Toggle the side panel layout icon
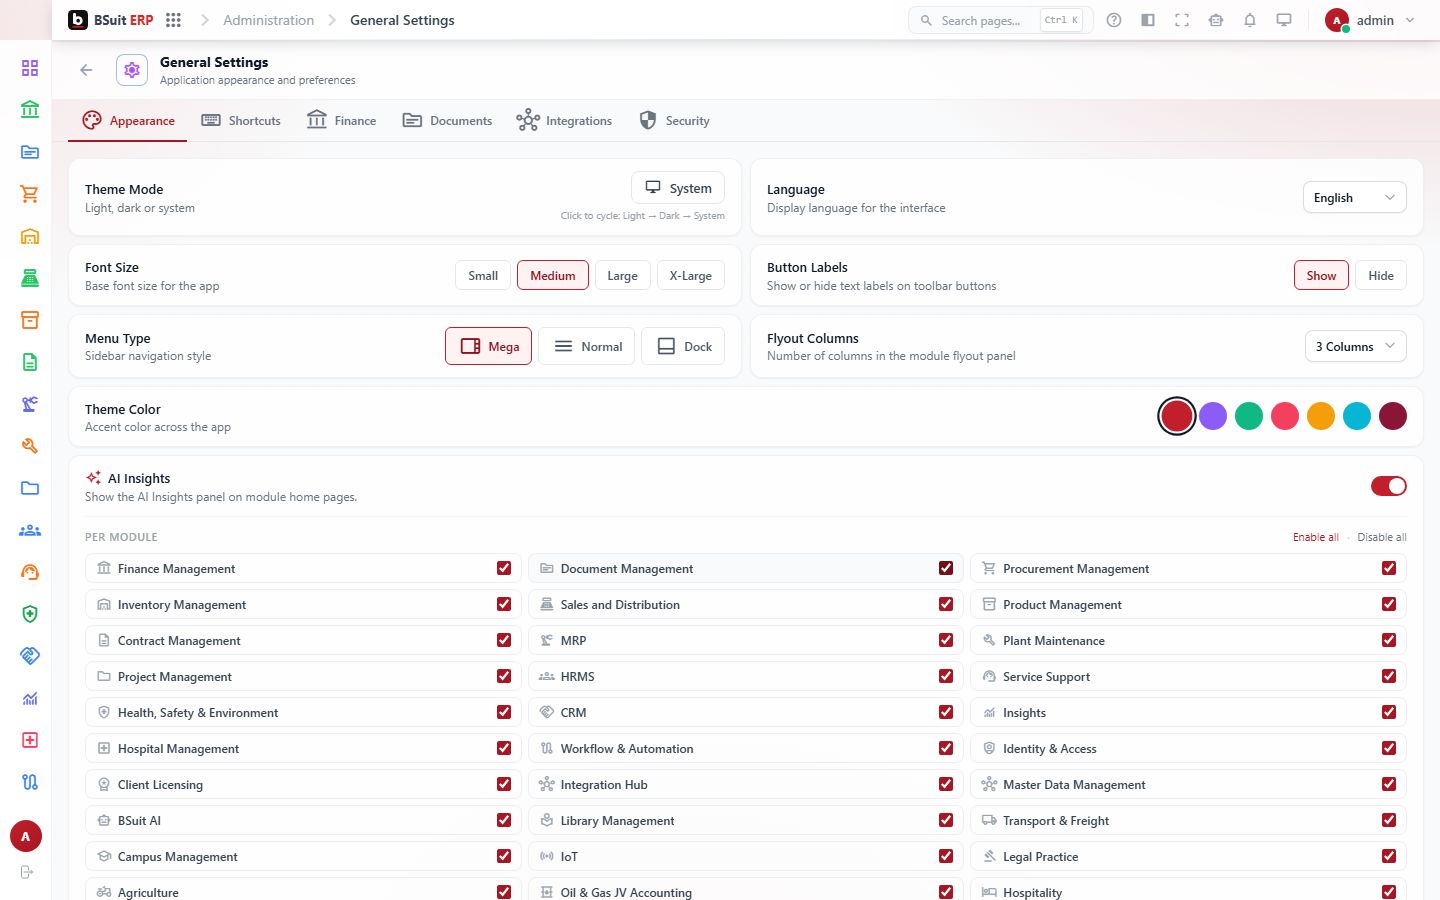 click(1148, 20)
